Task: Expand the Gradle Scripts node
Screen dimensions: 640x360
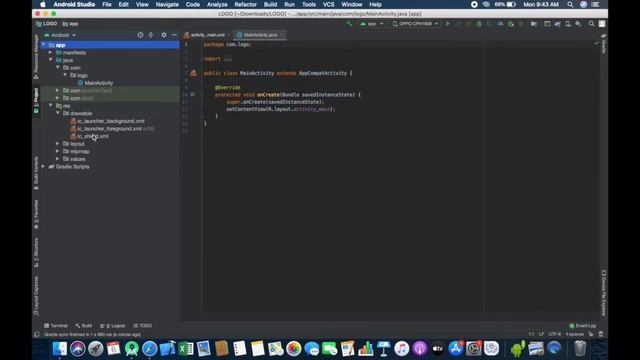Action: coord(43,167)
